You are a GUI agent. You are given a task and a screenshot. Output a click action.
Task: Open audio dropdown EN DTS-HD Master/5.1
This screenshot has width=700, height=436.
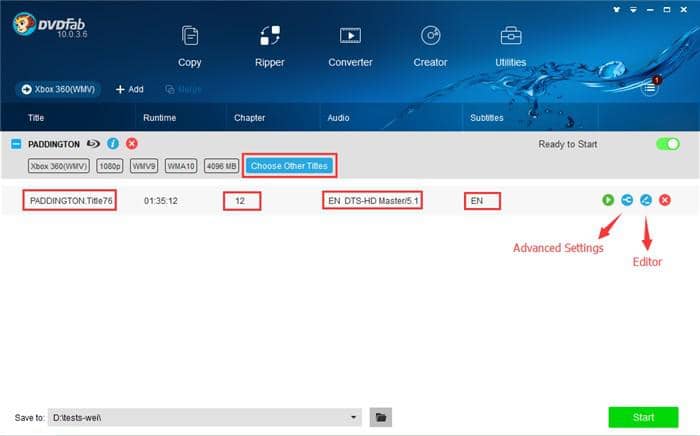click(373, 201)
